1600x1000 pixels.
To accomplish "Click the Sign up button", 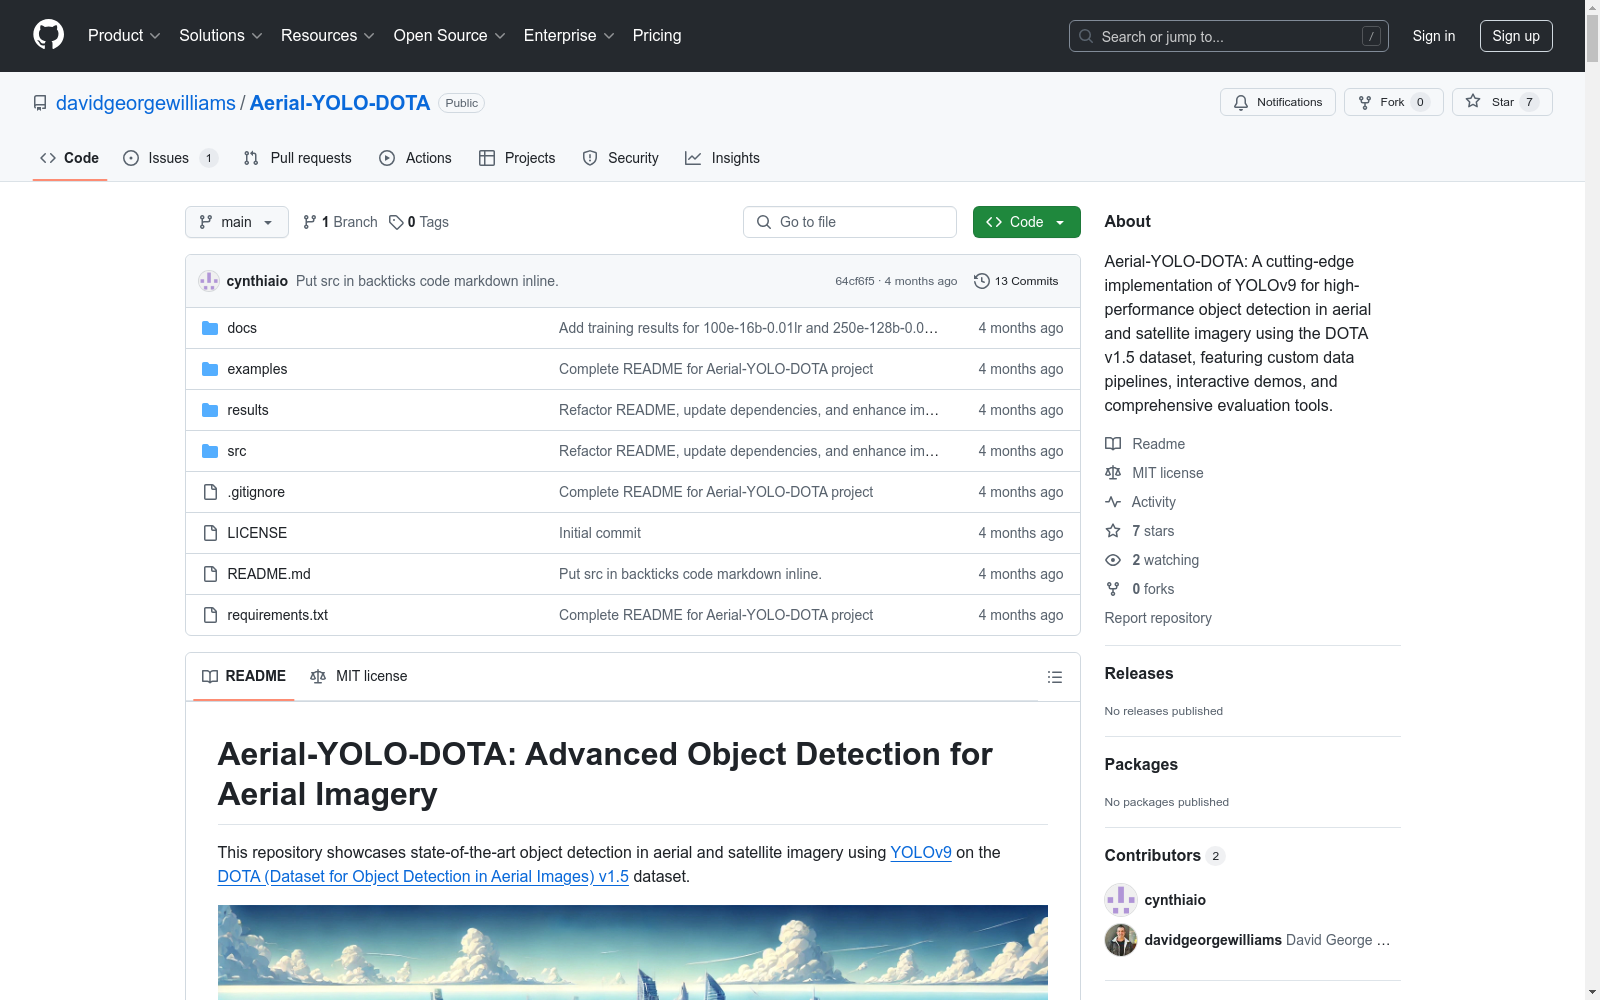I will [x=1516, y=36].
